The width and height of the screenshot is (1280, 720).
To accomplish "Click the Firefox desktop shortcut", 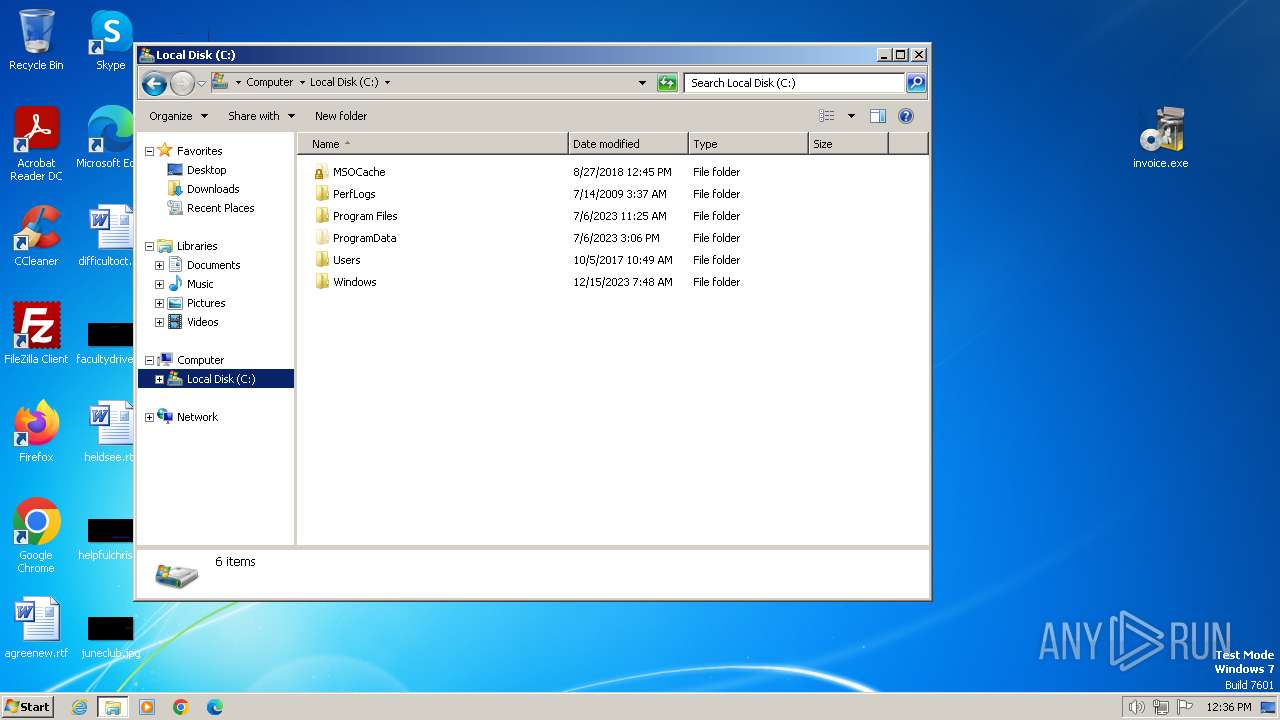I will point(36,432).
